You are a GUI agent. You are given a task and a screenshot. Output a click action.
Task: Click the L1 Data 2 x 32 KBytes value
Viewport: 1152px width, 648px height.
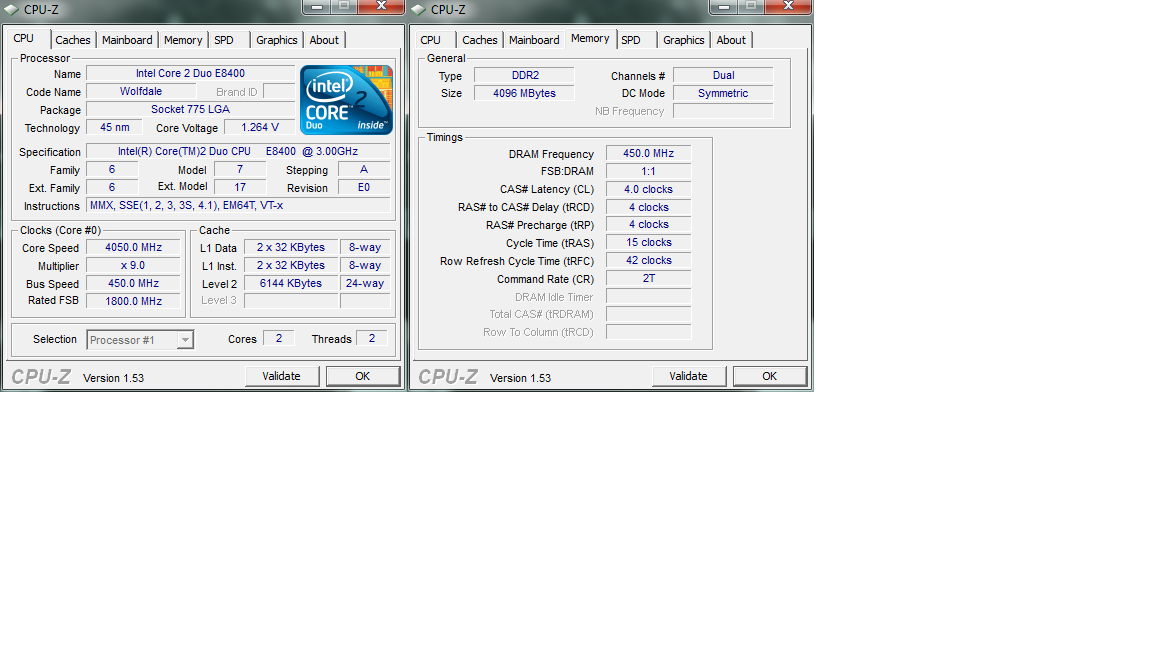[291, 248]
